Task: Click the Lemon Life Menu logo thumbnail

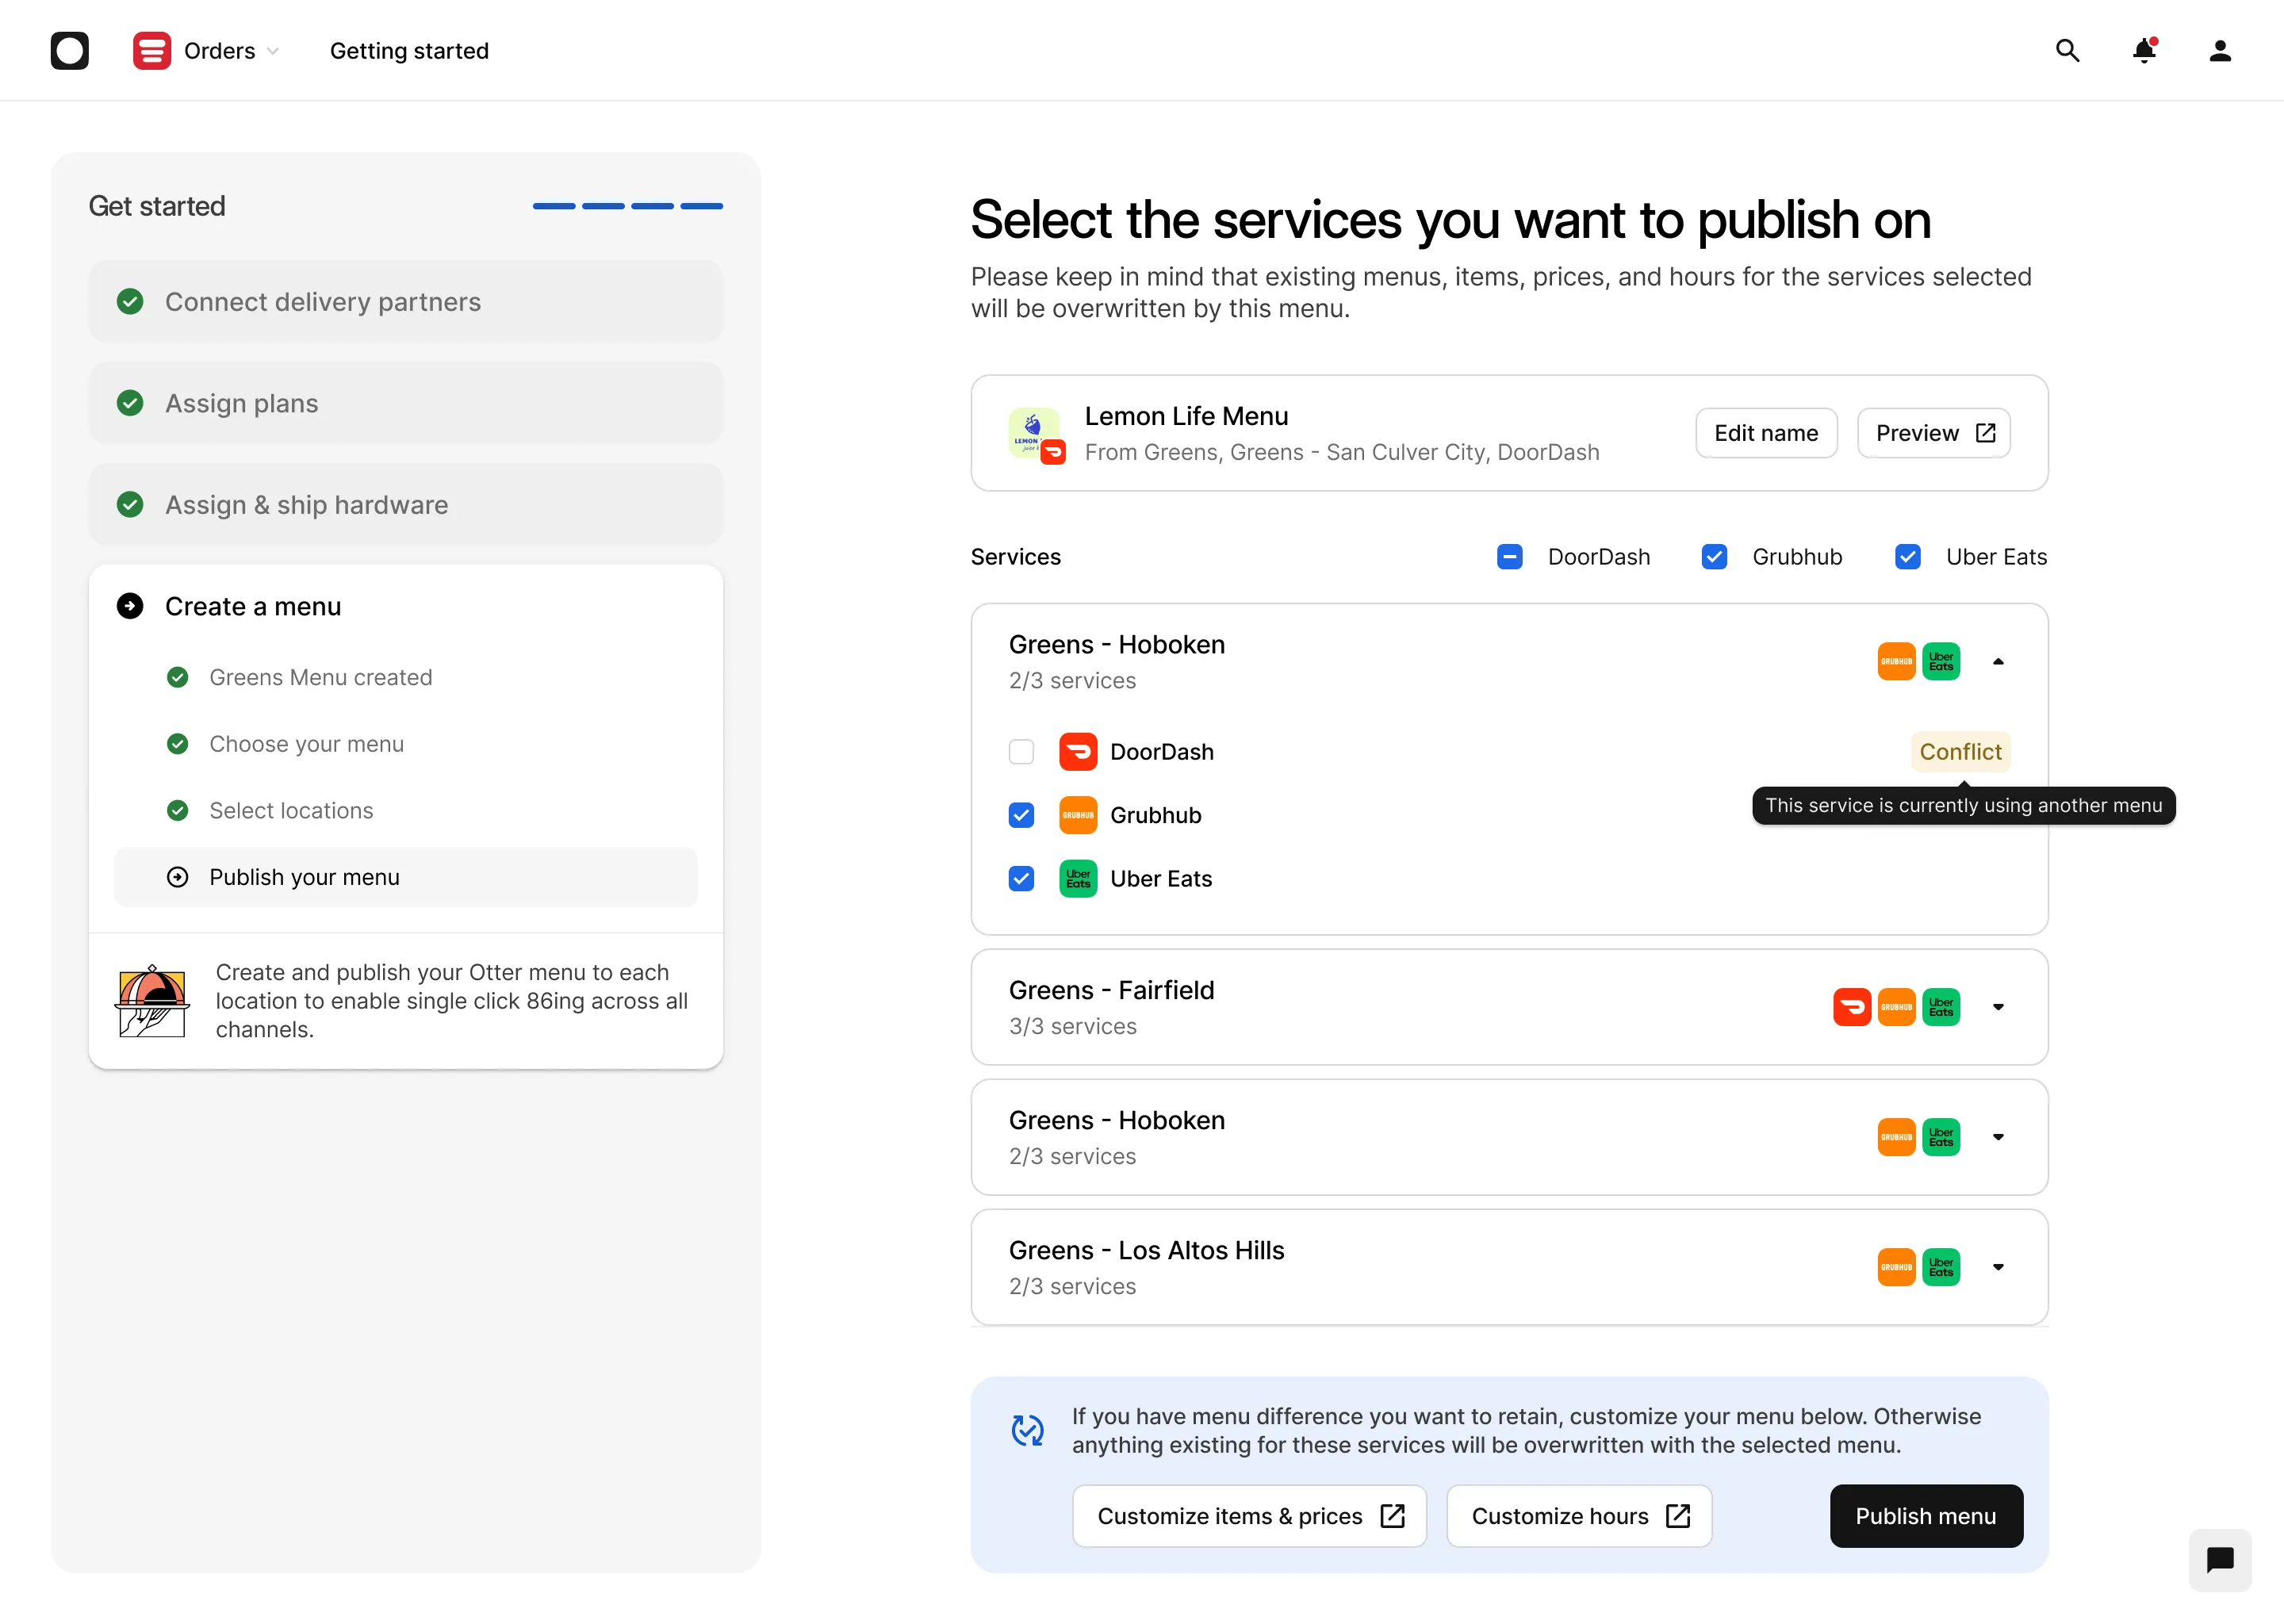Action: (1036, 435)
